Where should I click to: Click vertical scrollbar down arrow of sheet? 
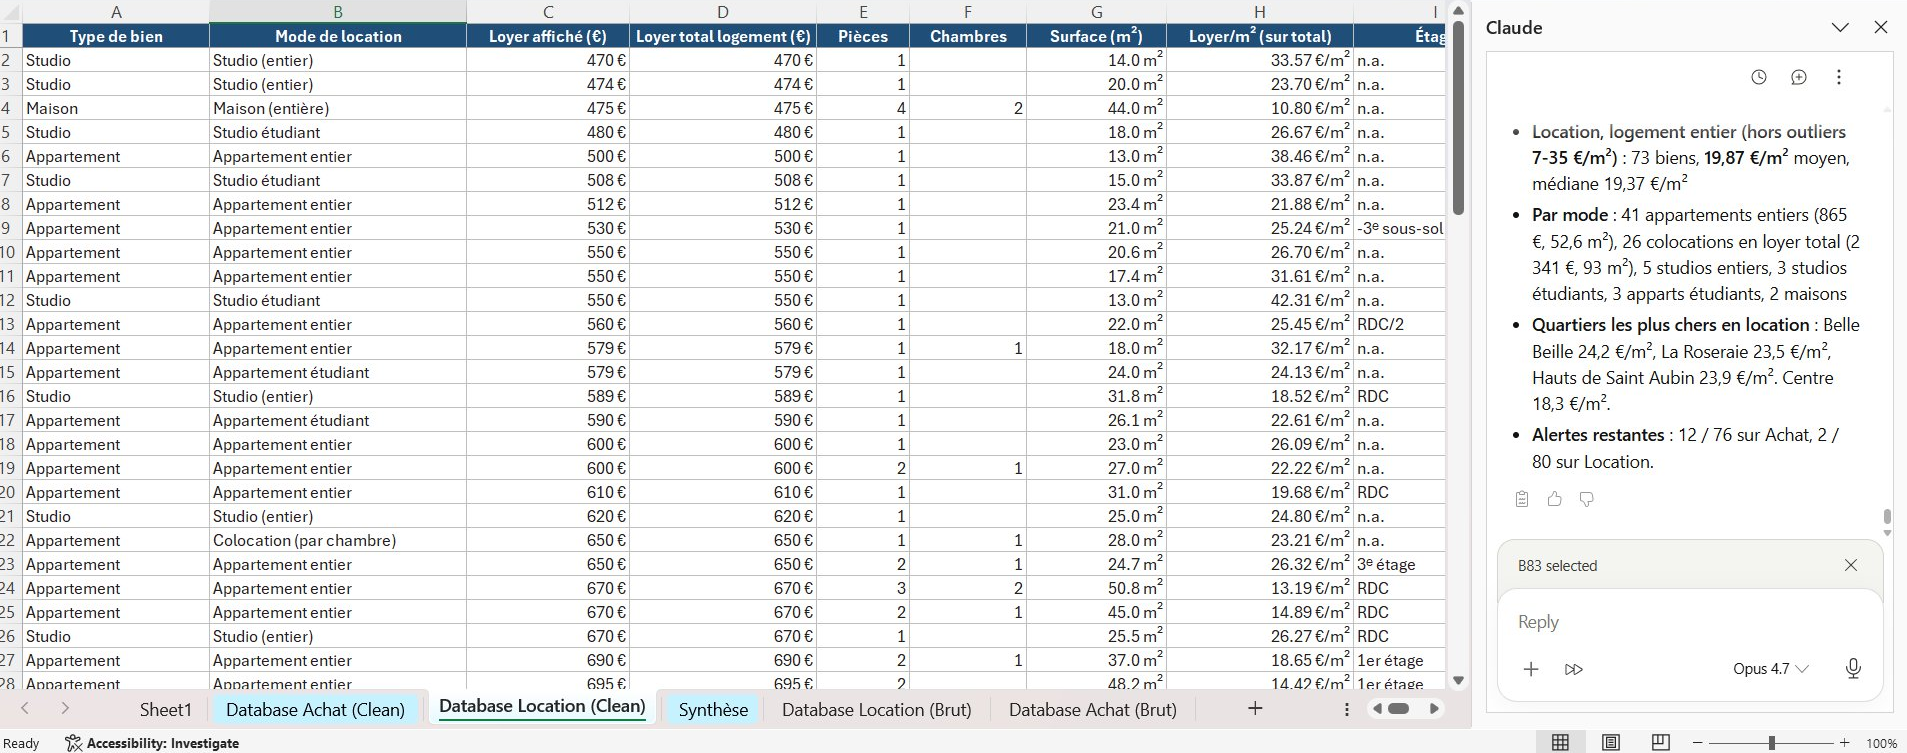coord(1458,681)
